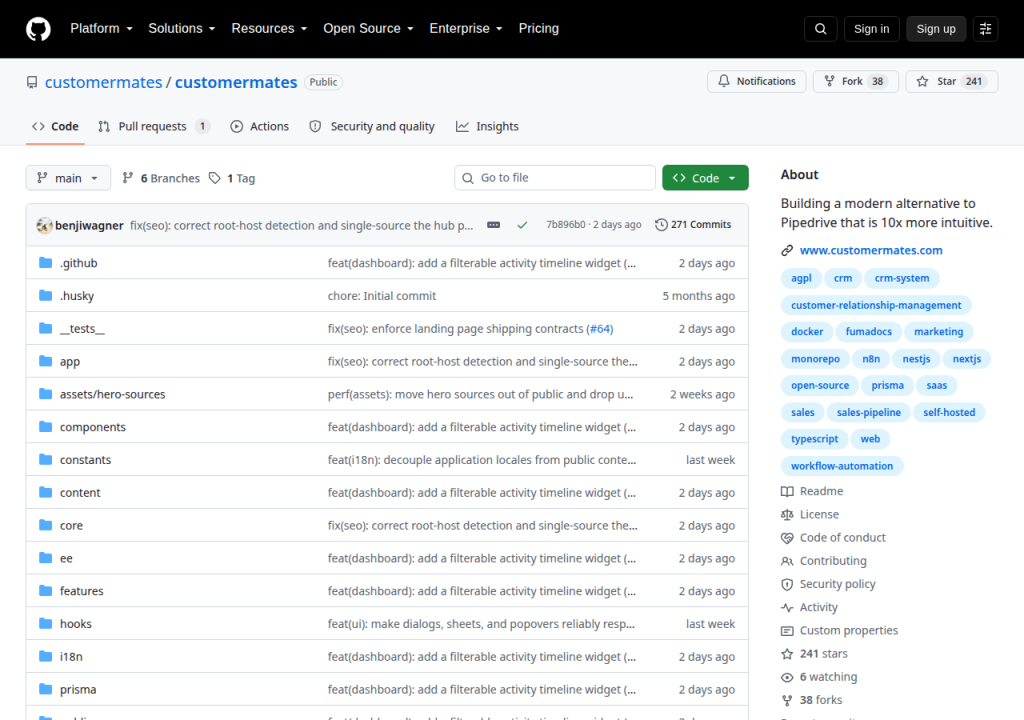Open benjiwagner's avatar
The height and width of the screenshot is (720, 1024).
[44, 225]
